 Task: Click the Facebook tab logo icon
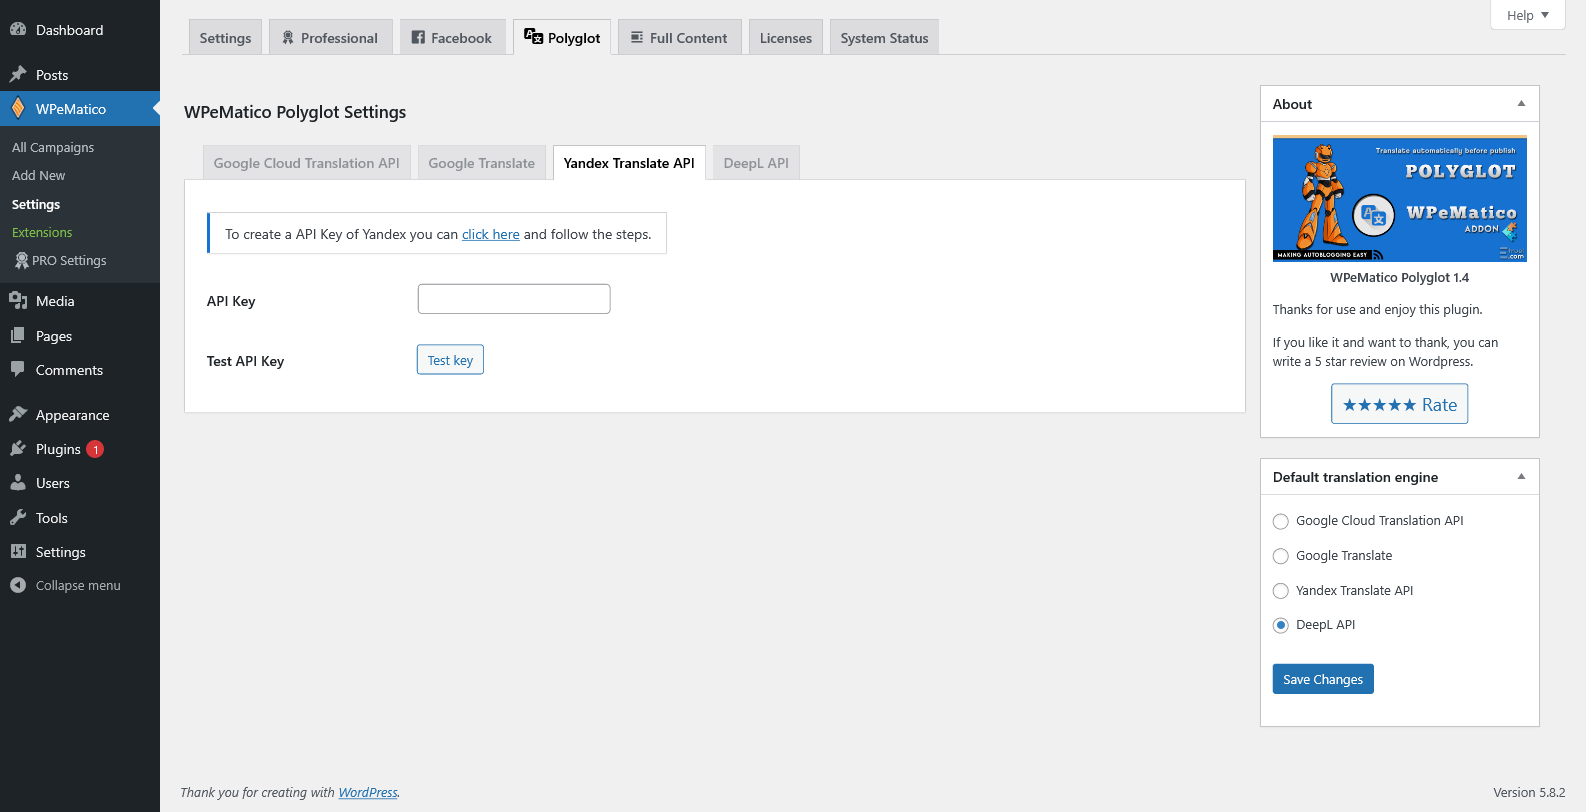coord(419,38)
